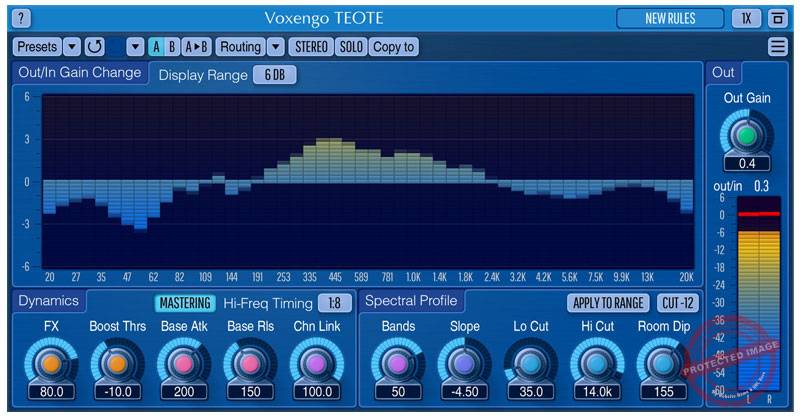Click the reset preset circular arrow icon
This screenshot has width=800, height=417.
coord(95,47)
